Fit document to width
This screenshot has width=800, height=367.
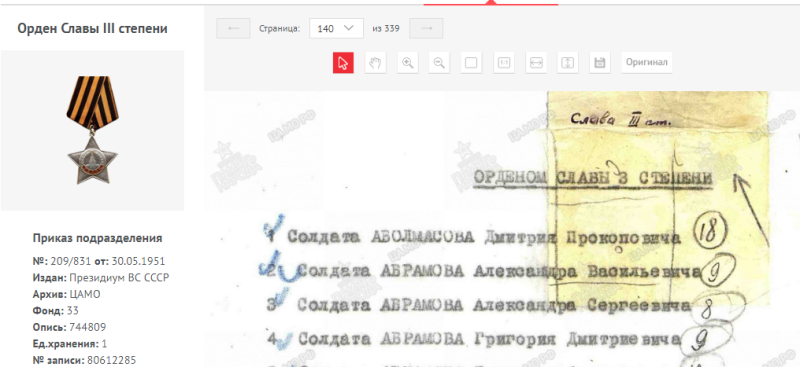pos(536,63)
